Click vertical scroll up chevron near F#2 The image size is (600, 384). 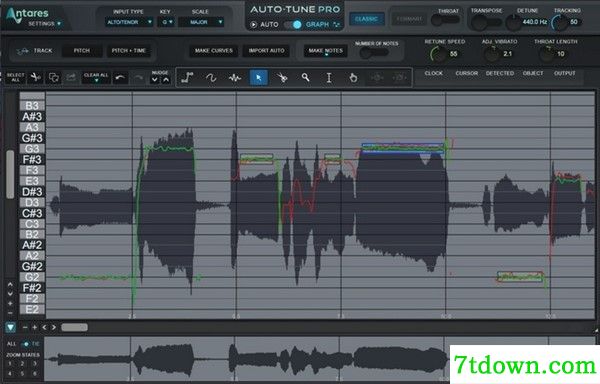coord(10,285)
